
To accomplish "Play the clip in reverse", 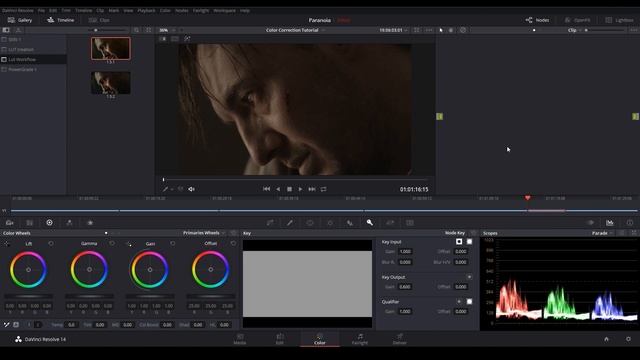I will (278, 189).
